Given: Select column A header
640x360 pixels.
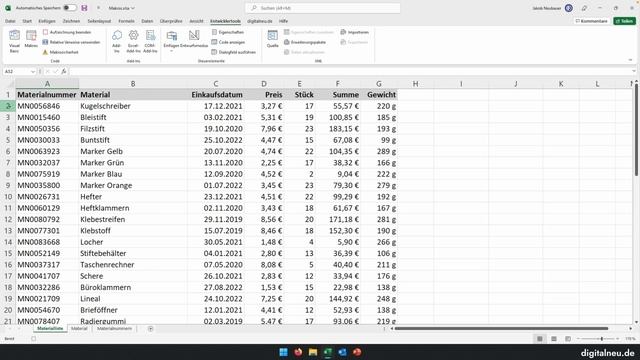Looking at the screenshot, I should 47,84.
